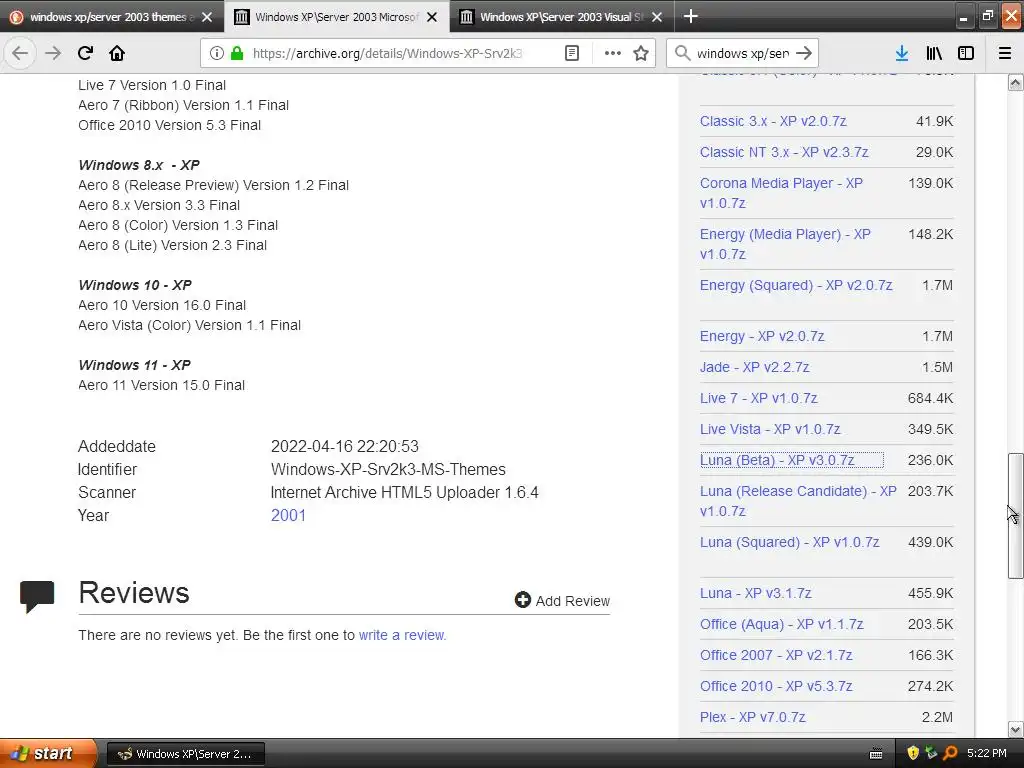Download Office 2007 - XP v2.1.7z
Viewport: 1024px width, 768px height.
776,655
